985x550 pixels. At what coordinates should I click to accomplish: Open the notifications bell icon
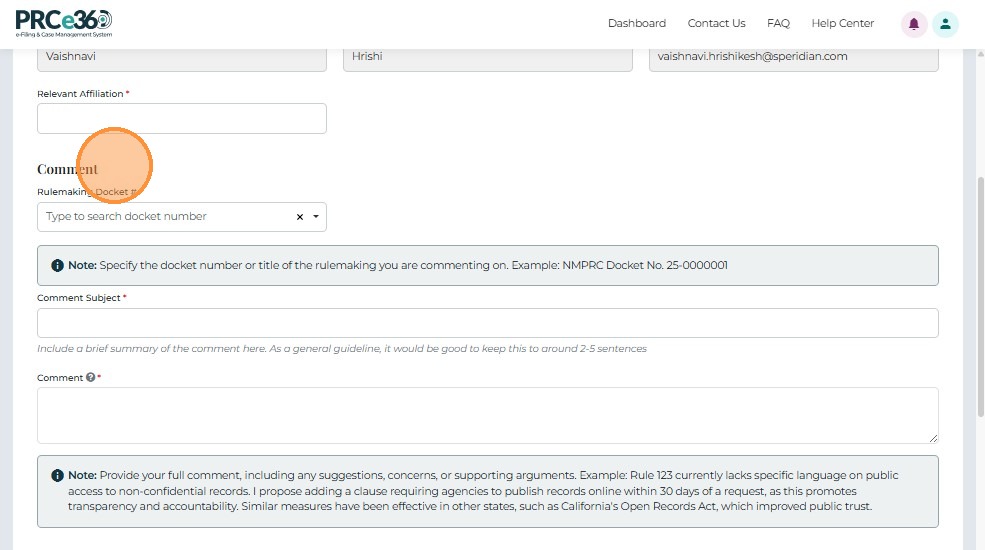(x=914, y=24)
